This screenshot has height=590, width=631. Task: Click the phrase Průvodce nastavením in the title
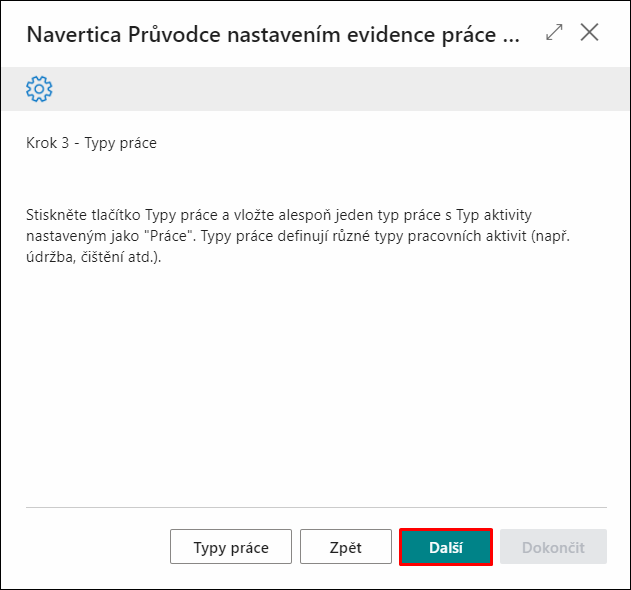(x=235, y=35)
